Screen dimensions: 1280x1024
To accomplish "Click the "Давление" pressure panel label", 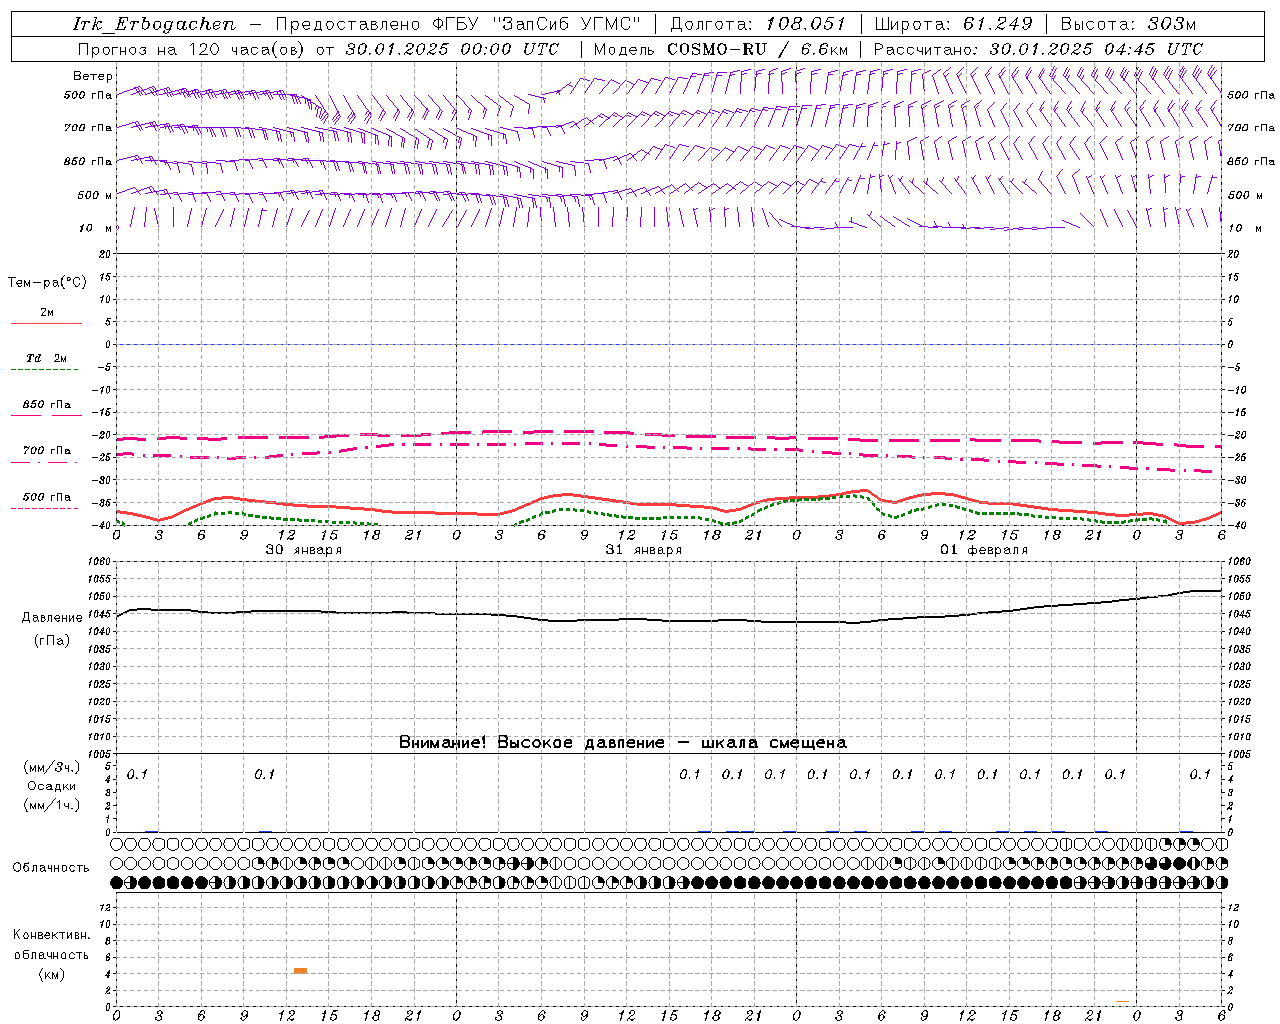I will click(x=52, y=618).
